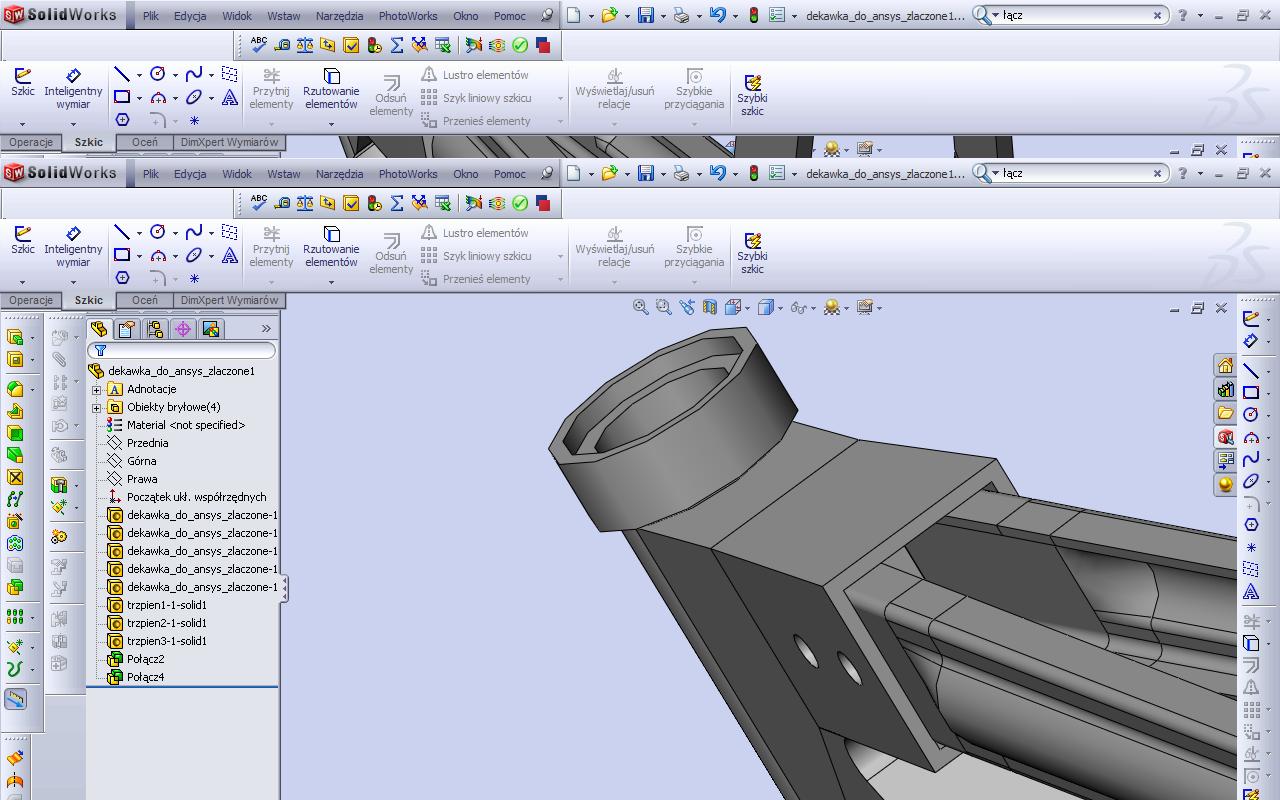
Task: Click Zoom to Fit in the heads-up view toolbar
Action: click(641, 308)
